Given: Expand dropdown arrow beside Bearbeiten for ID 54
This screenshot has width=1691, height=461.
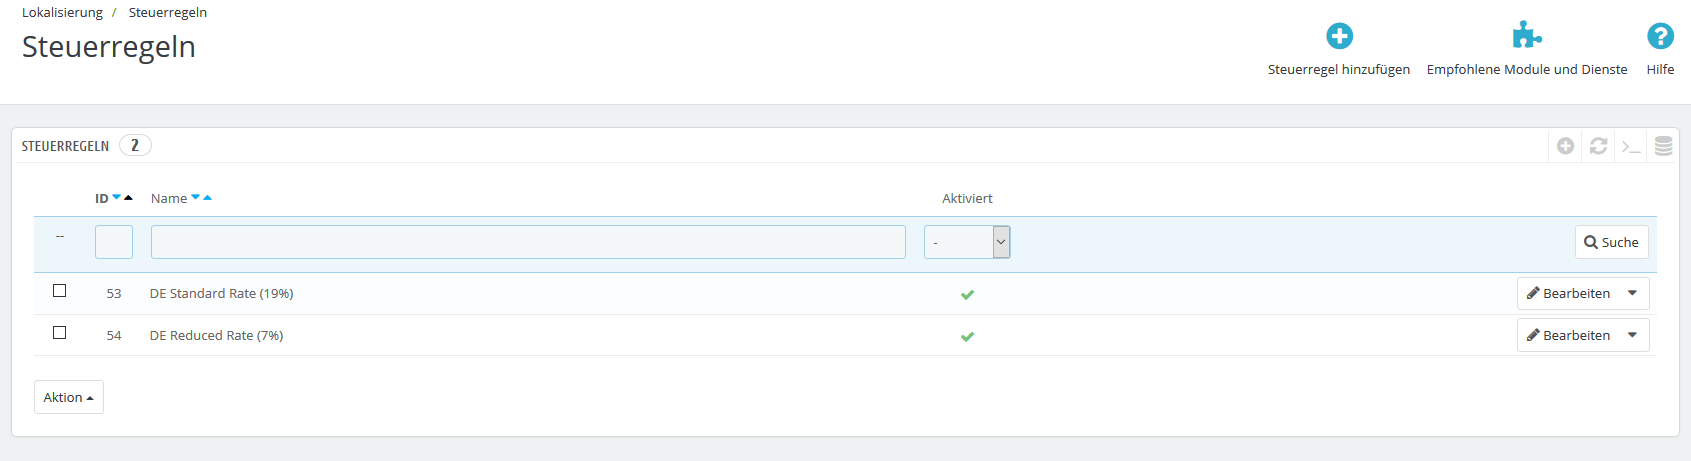Looking at the screenshot, I should click(x=1632, y=335).
